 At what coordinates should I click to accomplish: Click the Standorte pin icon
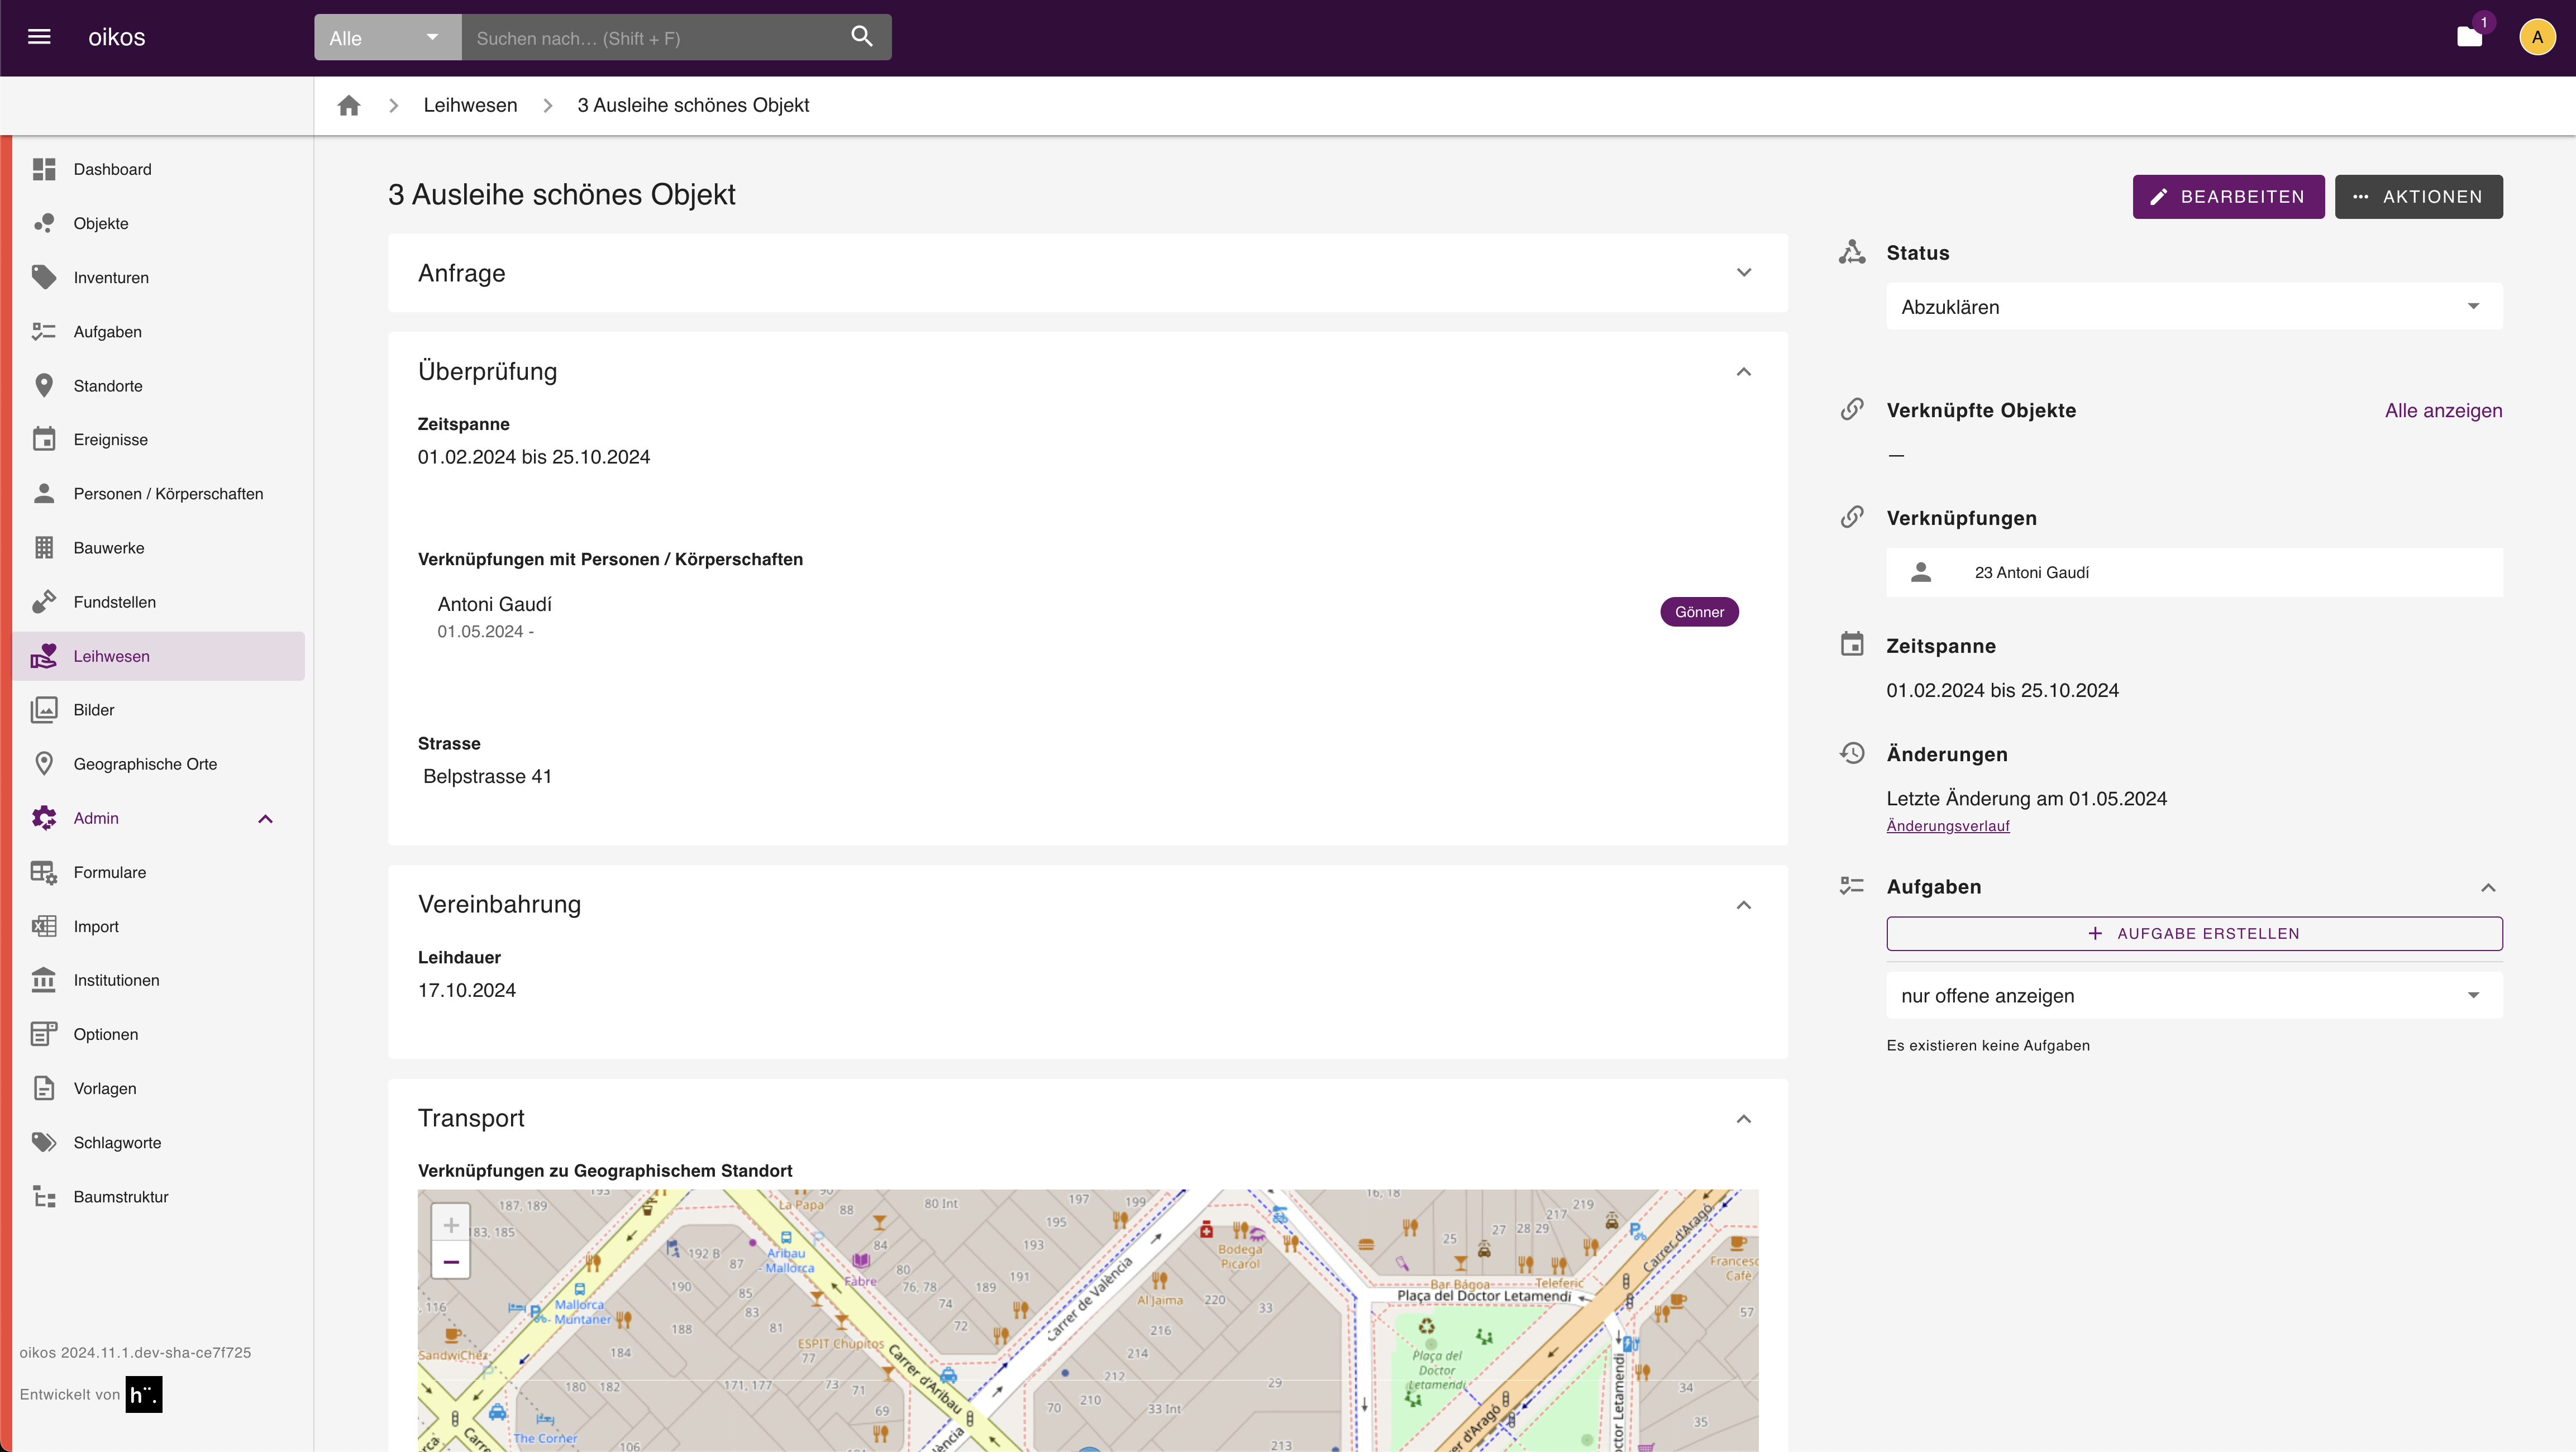tap(44, 385)
